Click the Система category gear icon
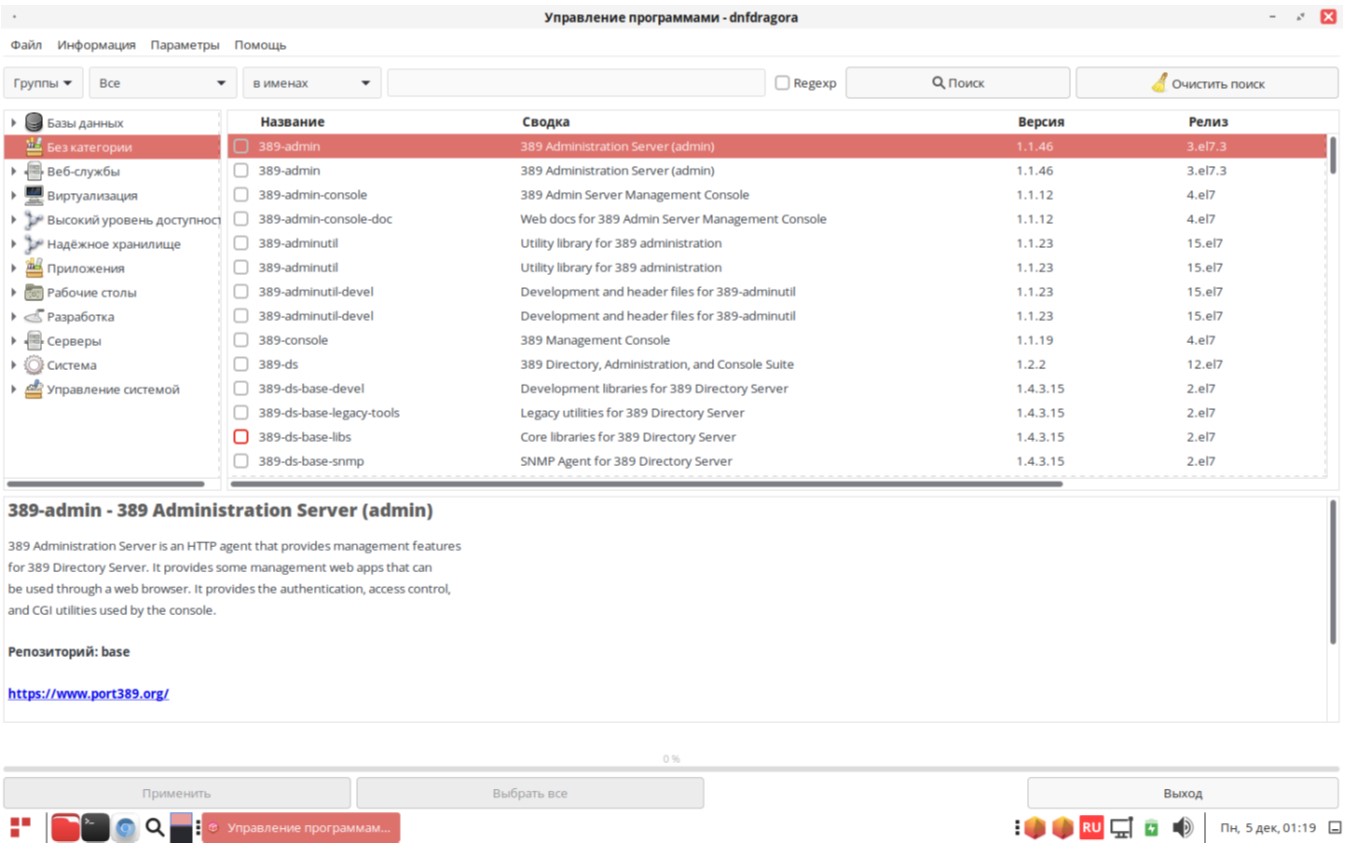Viewport: 1347px width, 858px height. click(34, 365)
